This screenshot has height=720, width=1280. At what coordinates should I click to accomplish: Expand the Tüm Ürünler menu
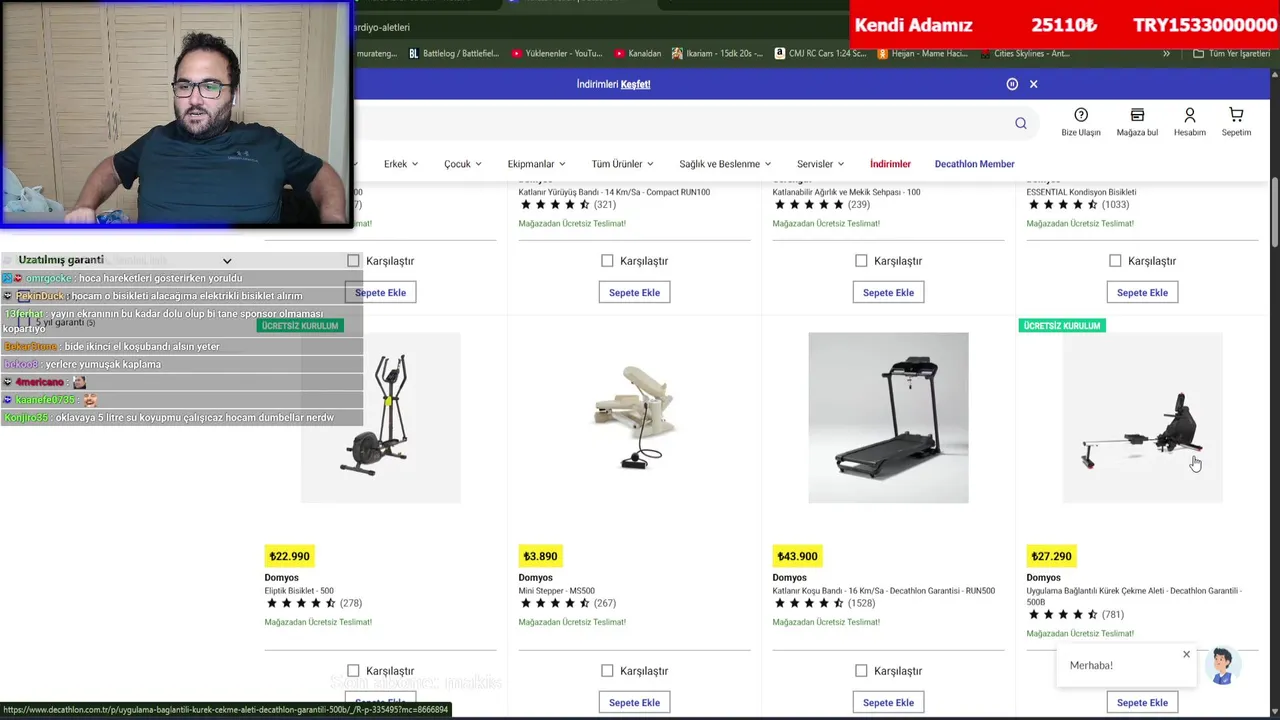tap(622, 164)
